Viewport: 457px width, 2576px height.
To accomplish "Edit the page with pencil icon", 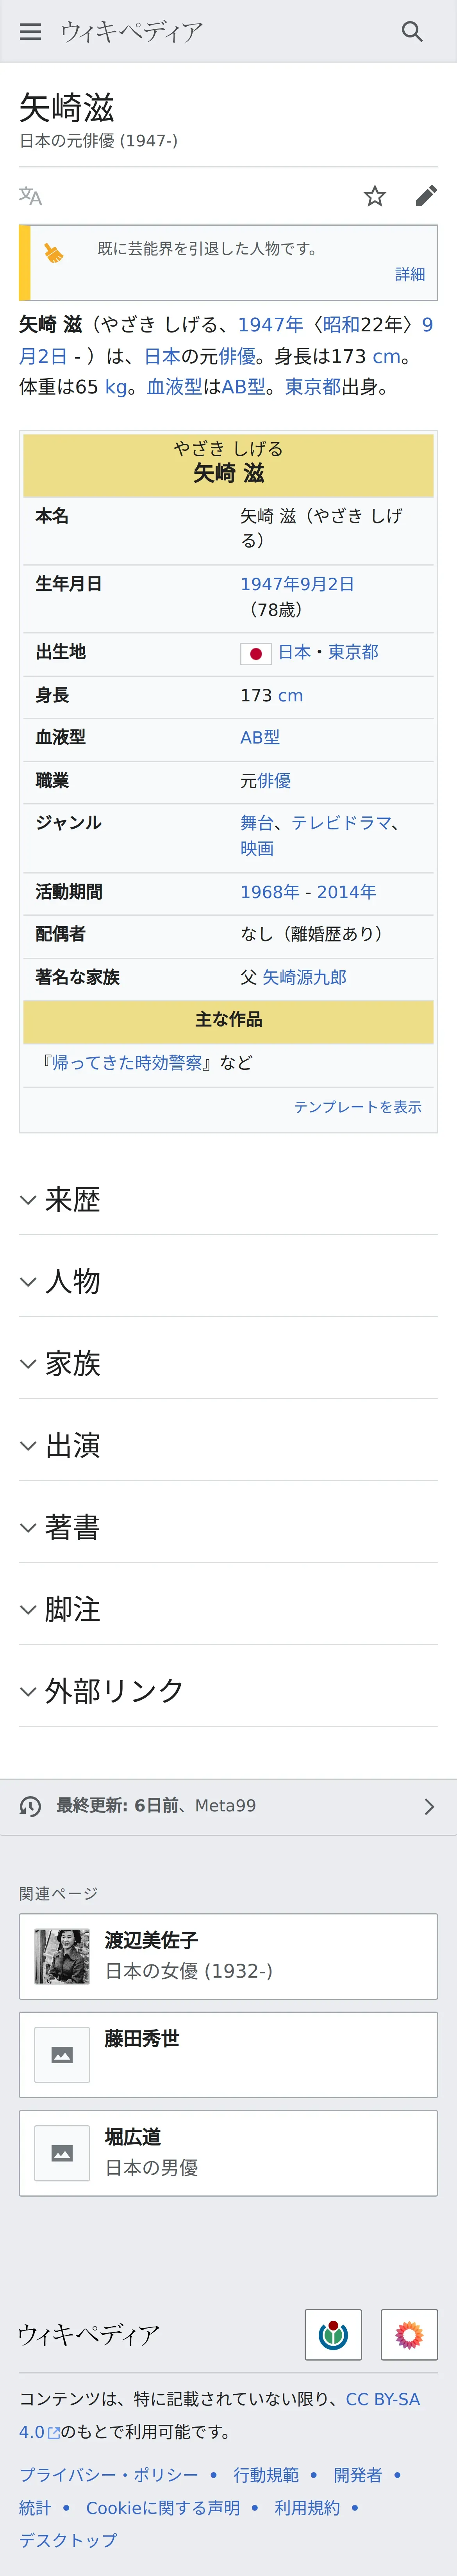I will click(426, 196).
